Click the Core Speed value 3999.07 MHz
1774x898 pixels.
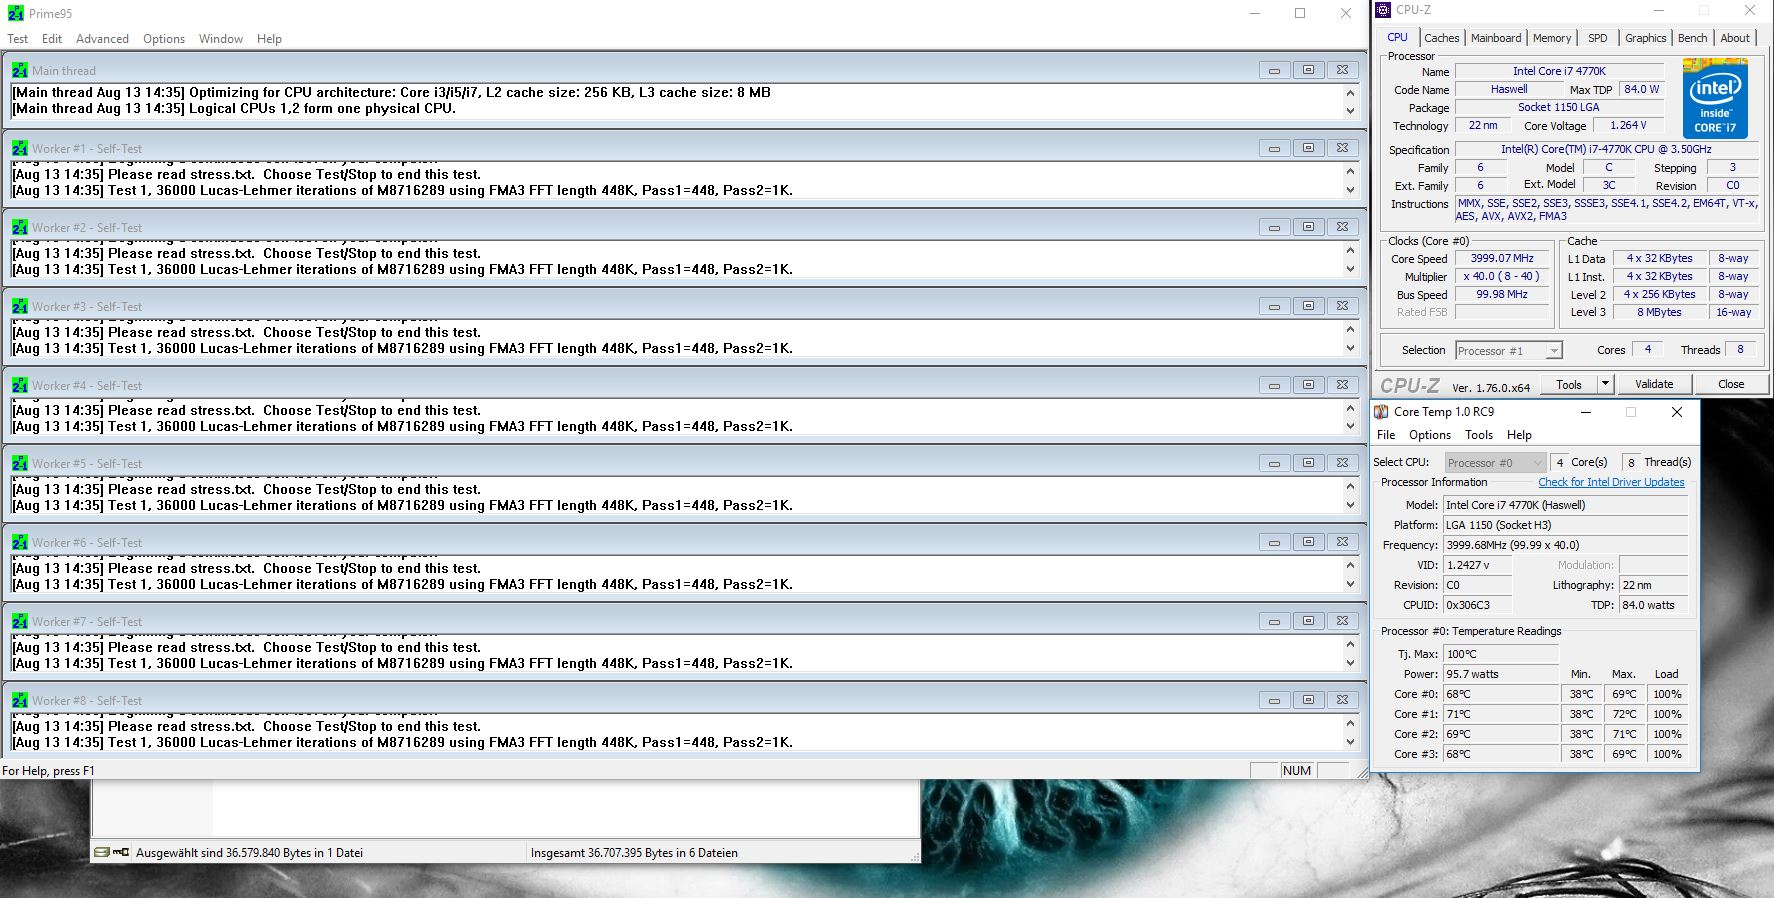(1502, 258)
